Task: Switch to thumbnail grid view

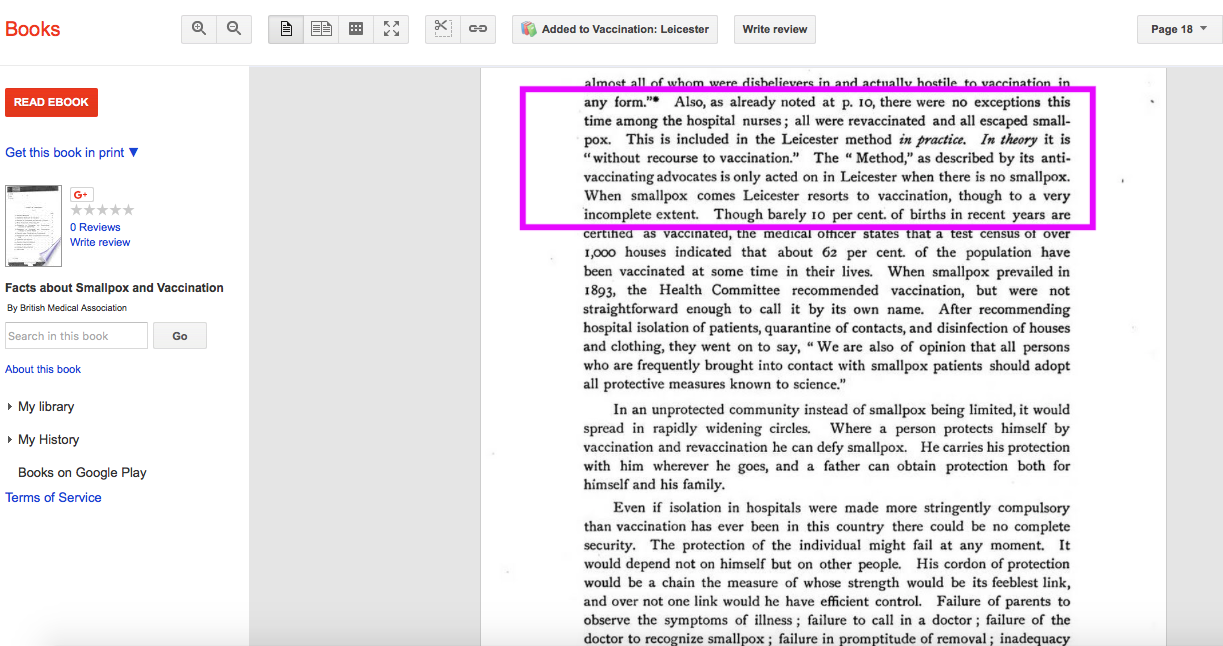Action: pos(355,29)
